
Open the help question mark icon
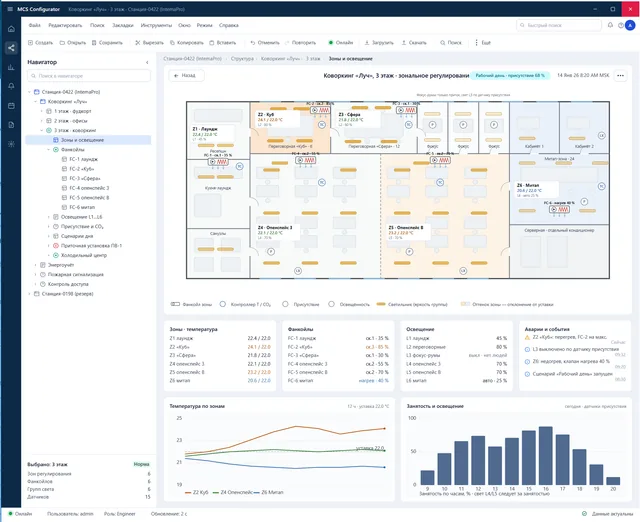point(620,25)
